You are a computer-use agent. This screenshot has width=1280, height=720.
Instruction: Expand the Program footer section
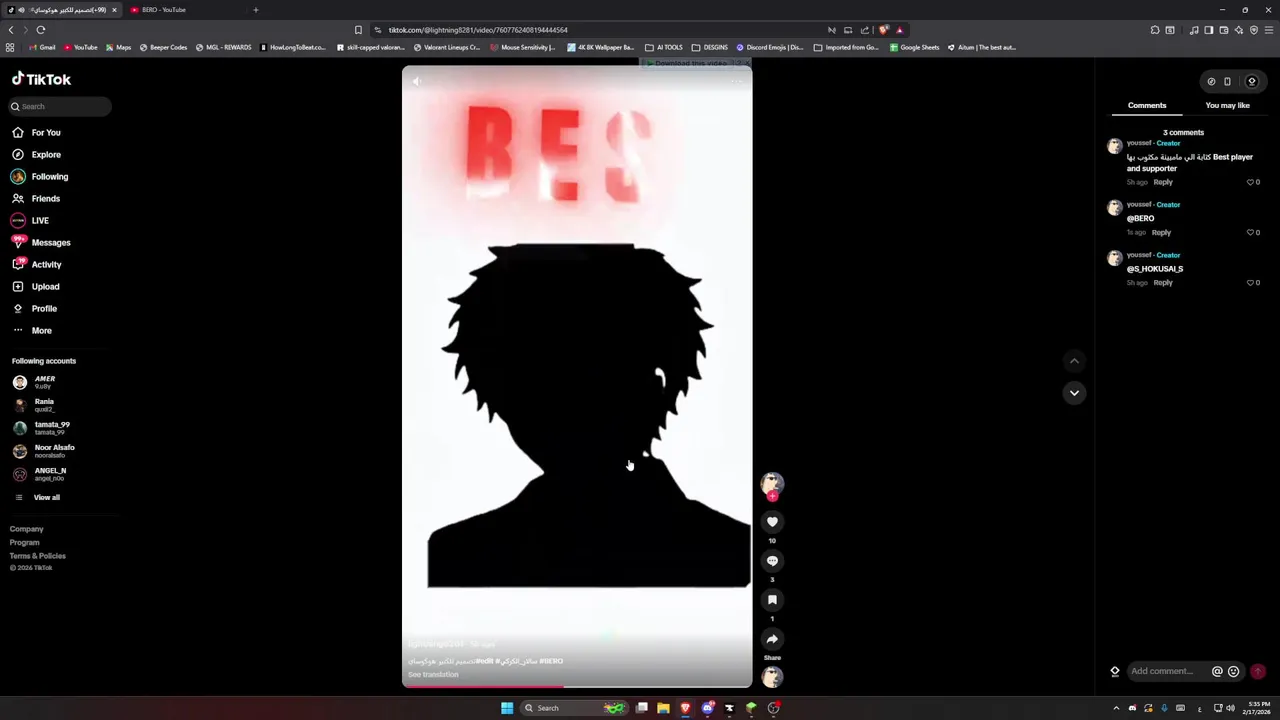(x=25, y=542)
